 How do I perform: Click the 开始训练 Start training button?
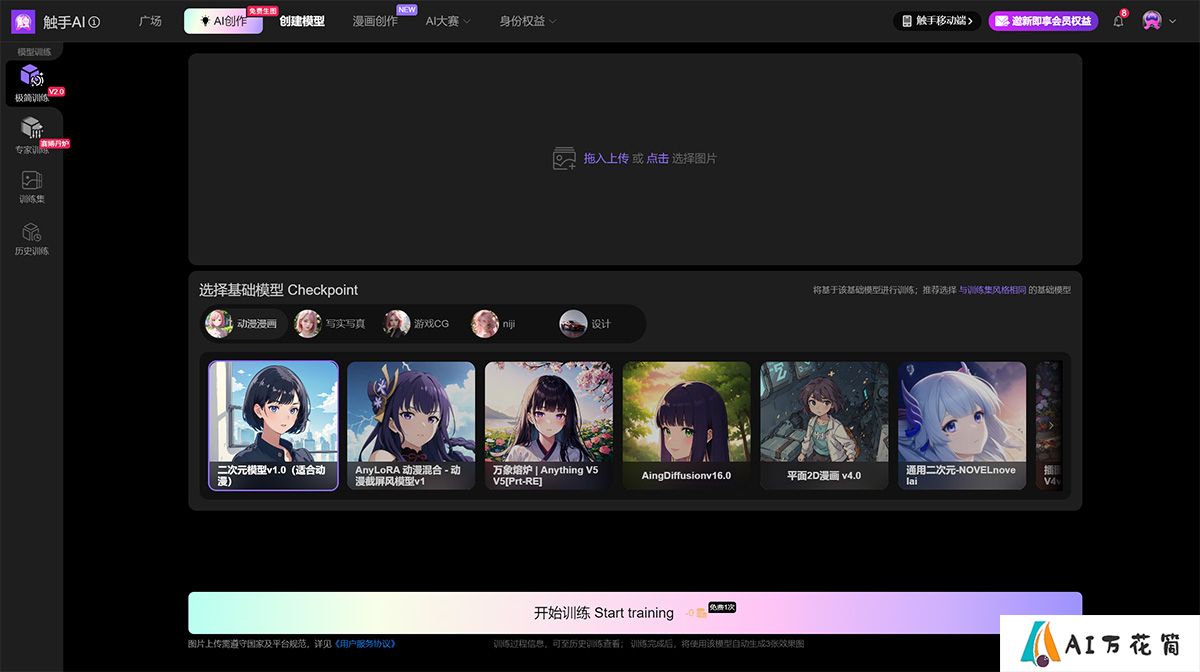pos(635,612)
